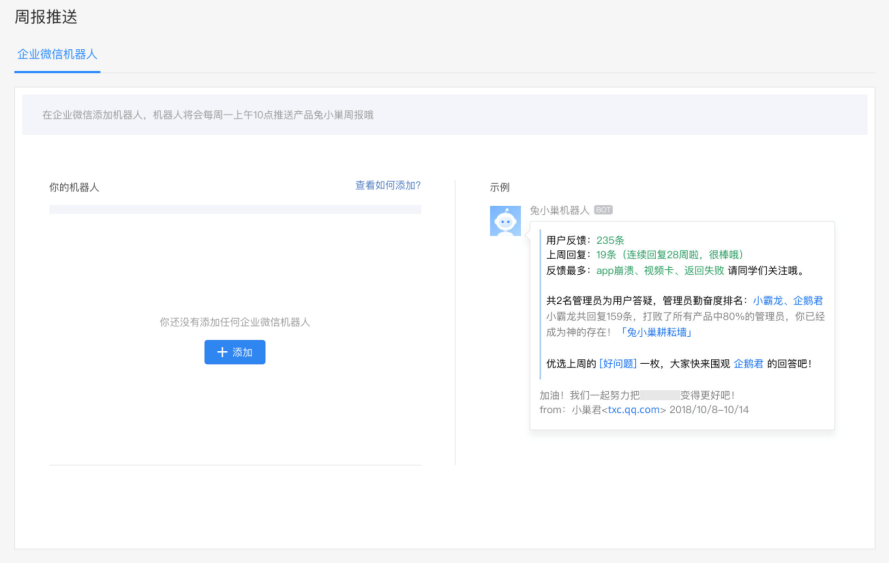This screenshot has width=889, height=563.
Task: Click the 「兔小巢耕耘墙」 link
Action: click(x=656, y=332)
